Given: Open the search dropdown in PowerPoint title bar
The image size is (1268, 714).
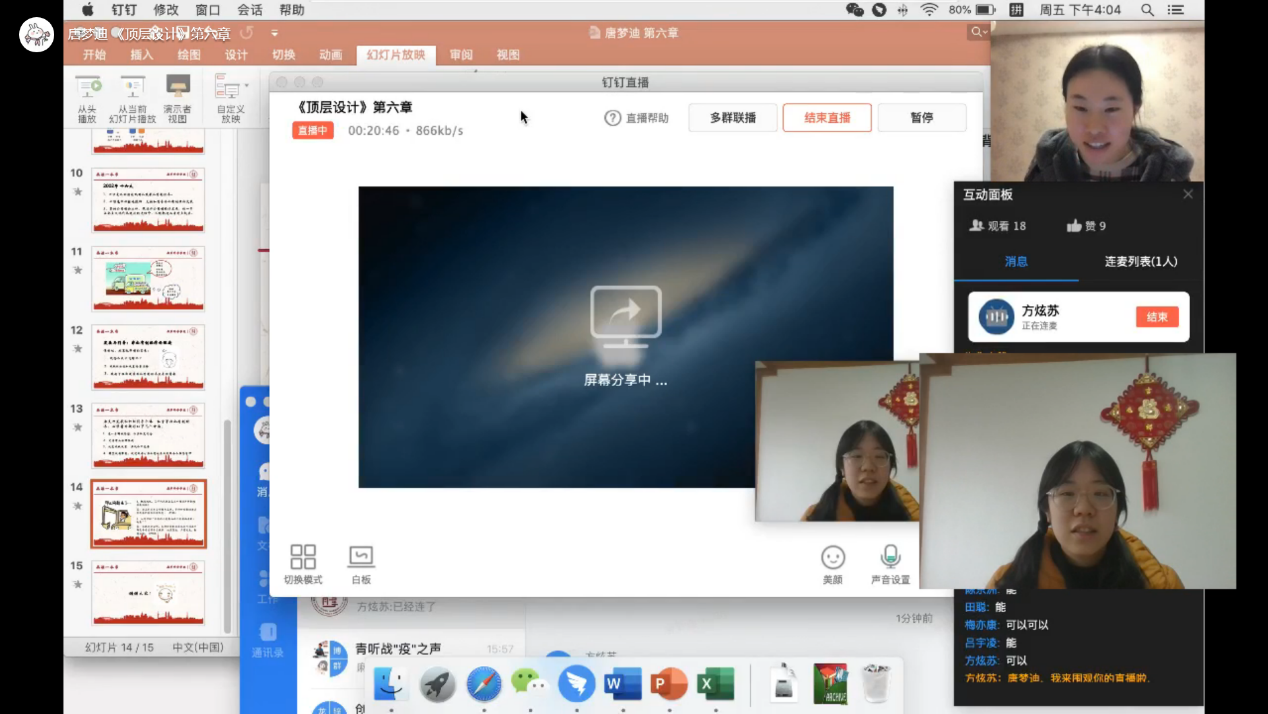Looking at the screenshot, I should pos(978,32).
